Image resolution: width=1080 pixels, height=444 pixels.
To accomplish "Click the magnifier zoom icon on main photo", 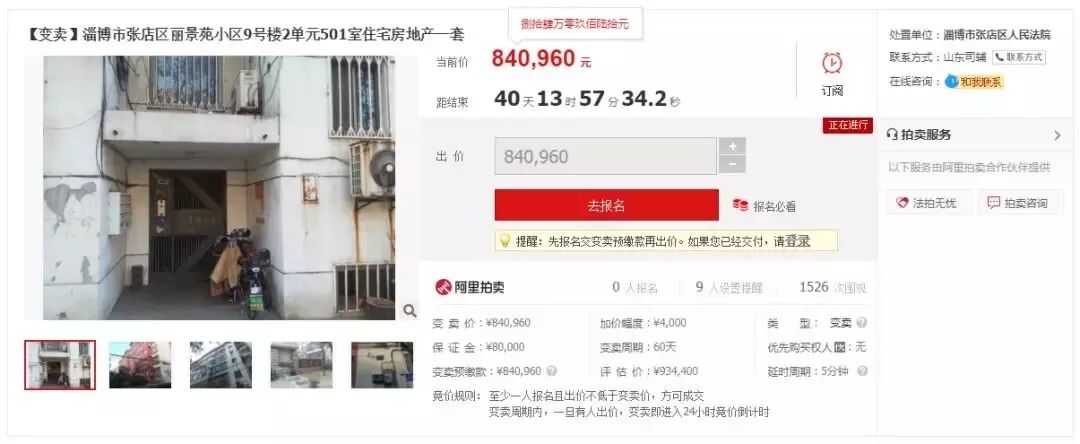I will pos(409,311).
